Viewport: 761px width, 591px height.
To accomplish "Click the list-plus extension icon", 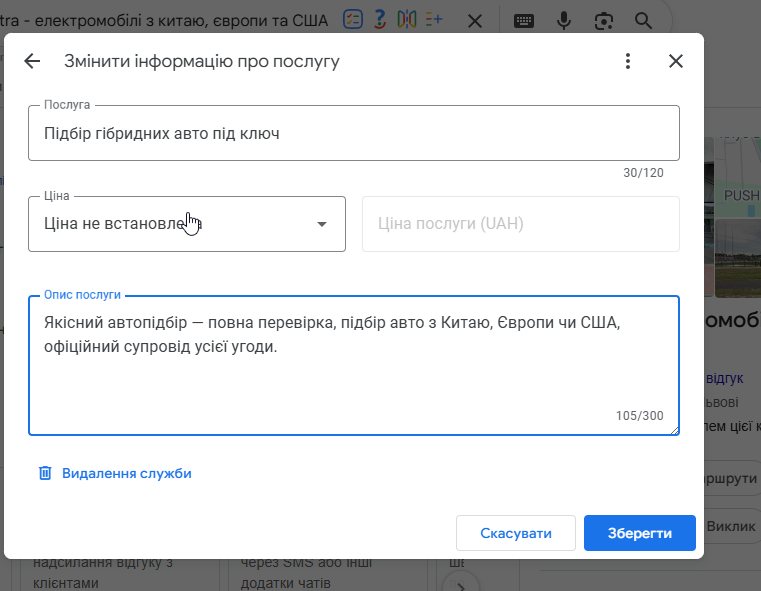I will [x=433, y=19].
